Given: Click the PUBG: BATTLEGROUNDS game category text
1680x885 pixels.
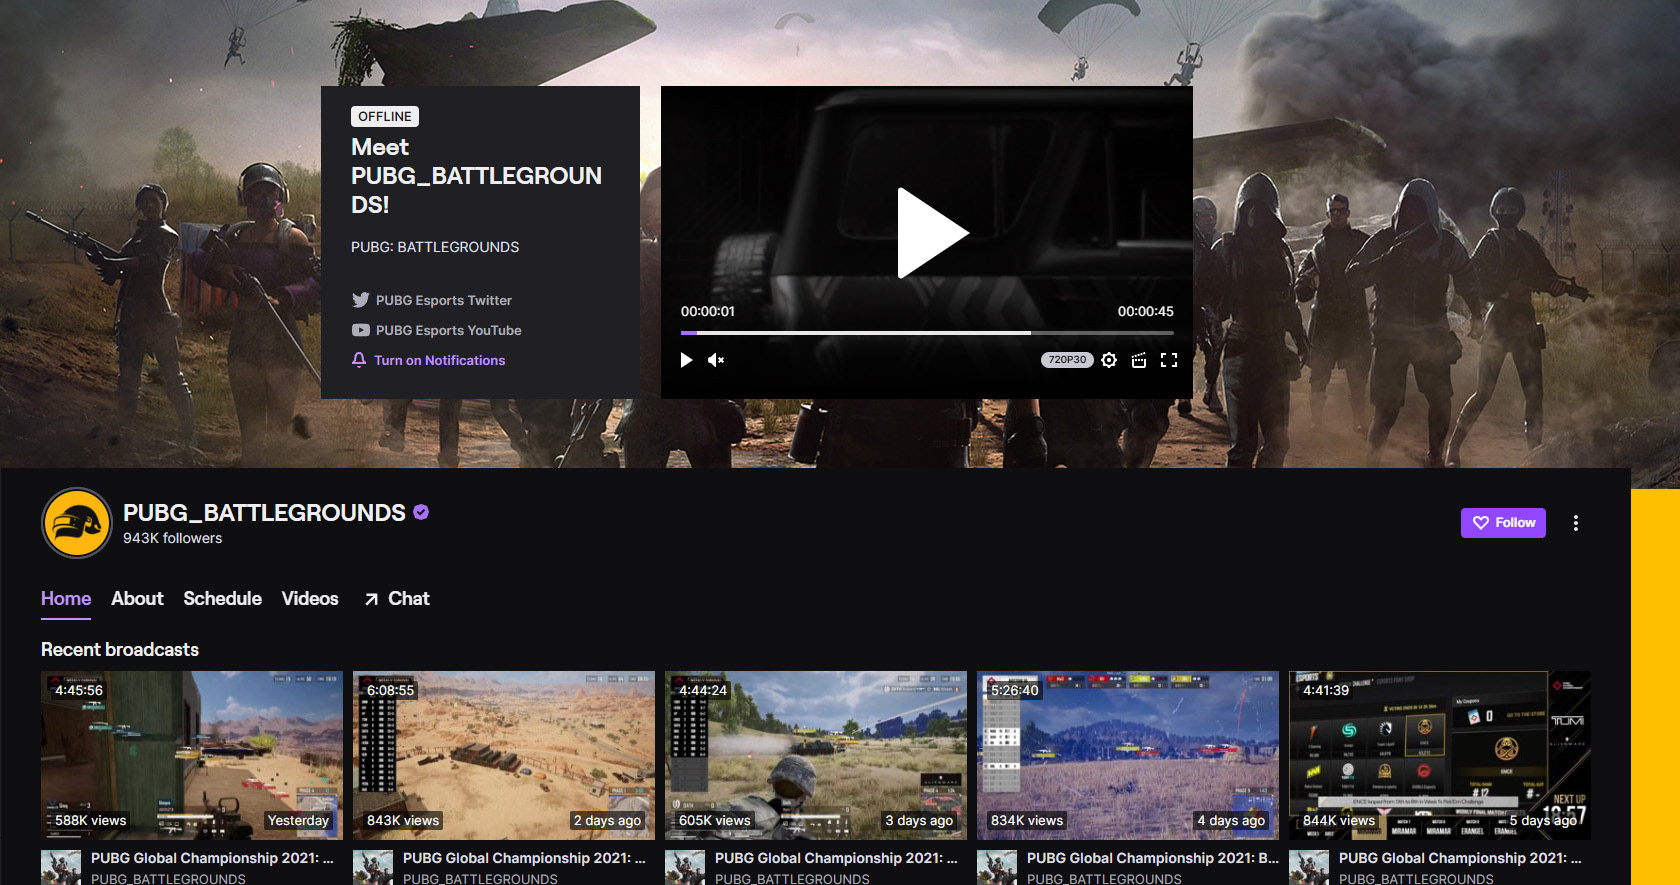Looking at the screenshot, I should point(435,247).
